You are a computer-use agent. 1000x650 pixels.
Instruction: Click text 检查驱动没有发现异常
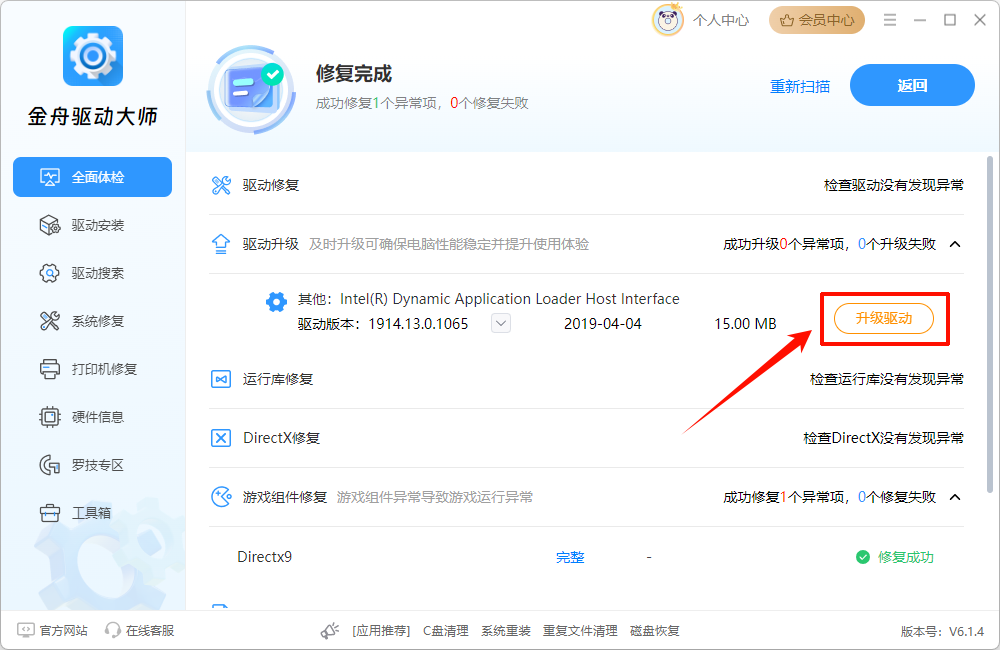click(x=893, y=185)
